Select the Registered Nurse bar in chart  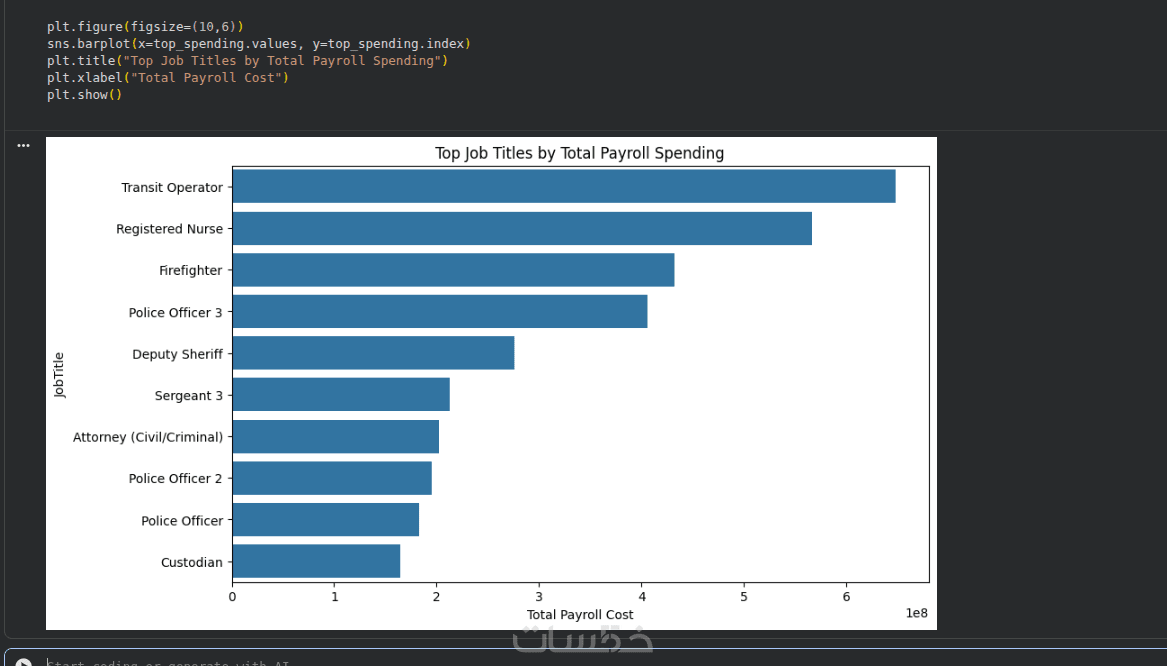521,229
